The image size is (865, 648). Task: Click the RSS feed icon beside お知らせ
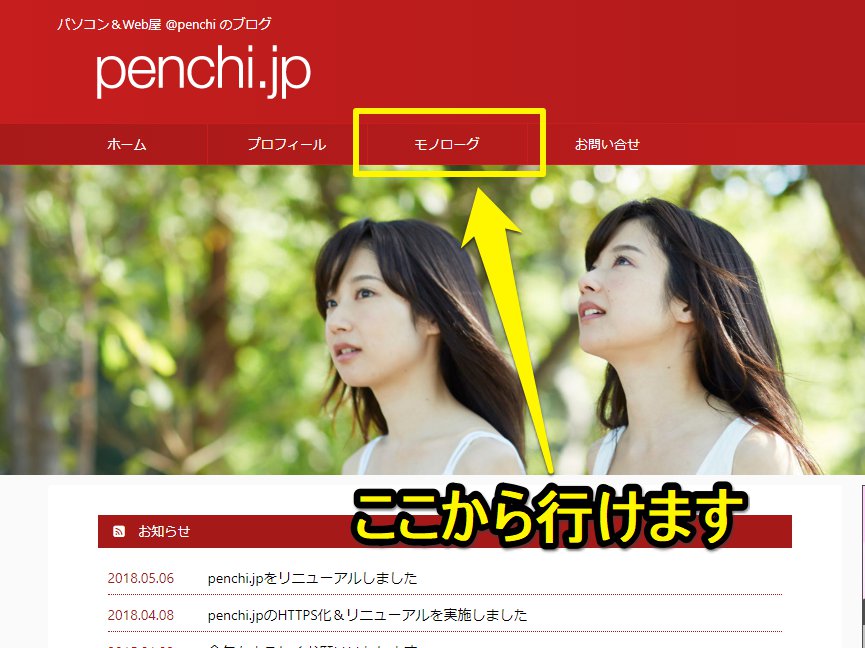click(x=118, y=532)
